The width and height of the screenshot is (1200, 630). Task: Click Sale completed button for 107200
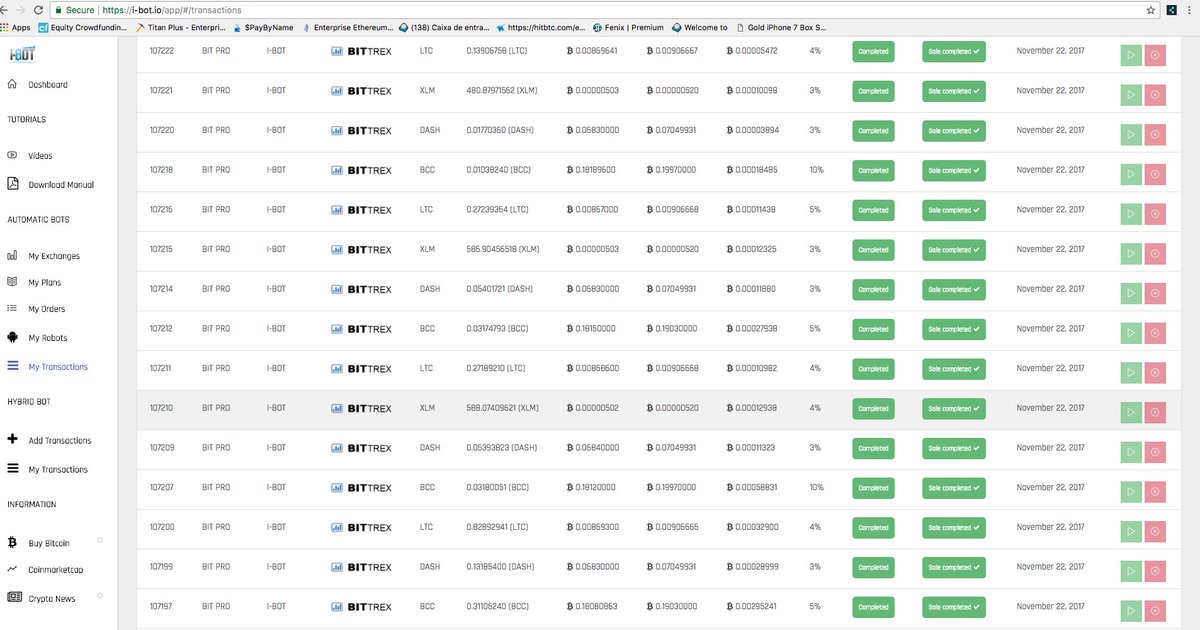click(x=953, y=527)
